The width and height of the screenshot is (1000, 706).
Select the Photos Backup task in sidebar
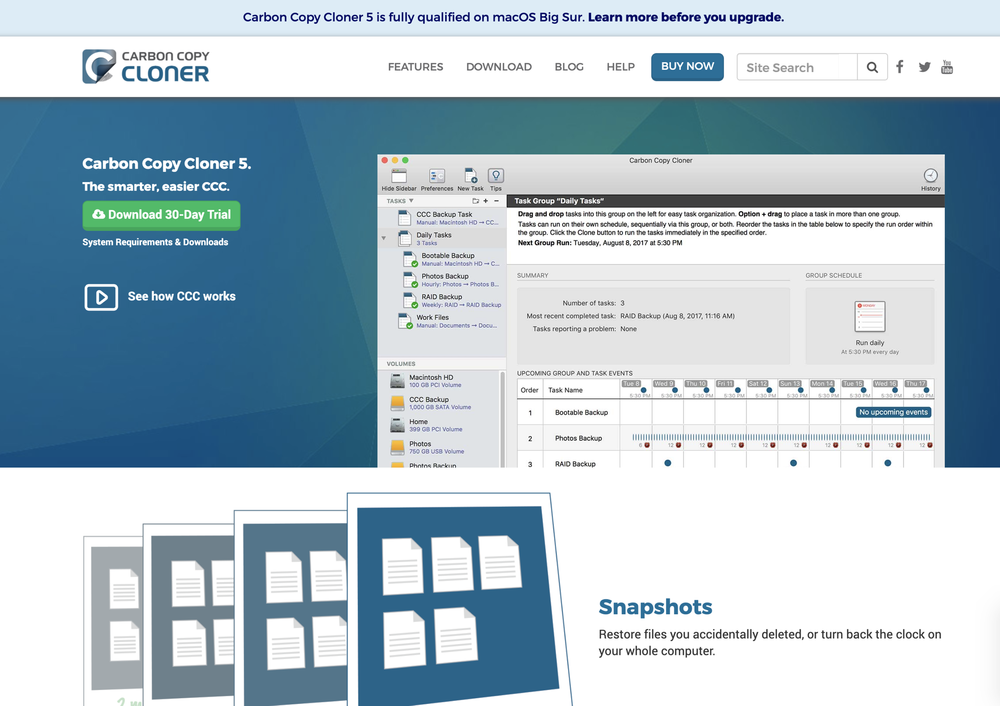[451, 280]
